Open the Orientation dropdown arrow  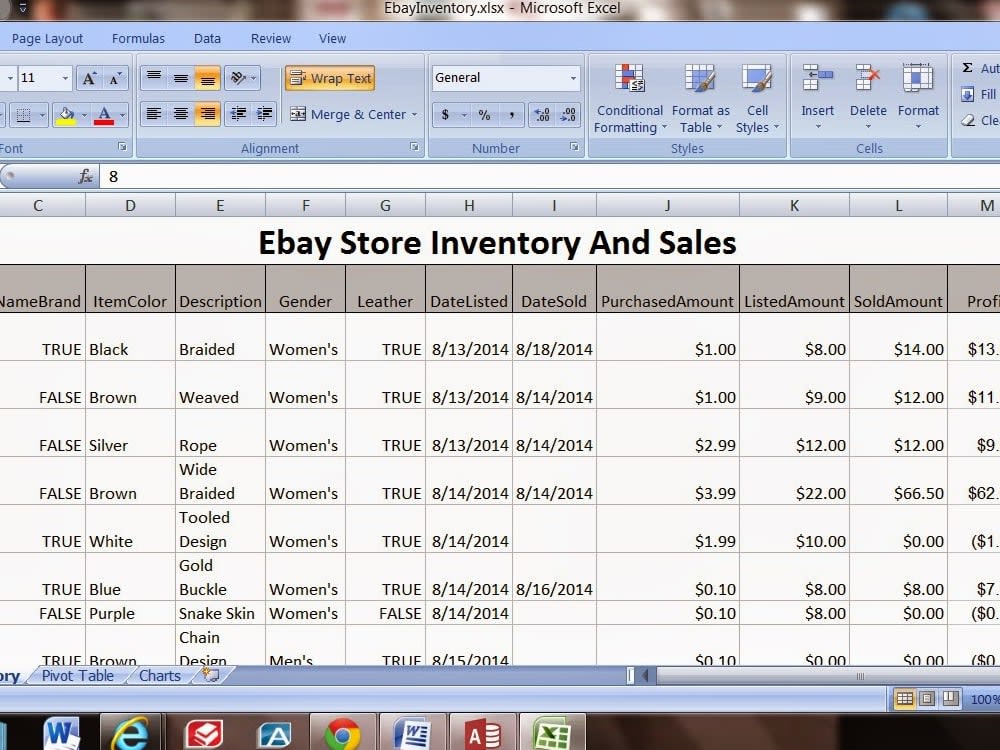pyautogui.click(x=254, y=78)
